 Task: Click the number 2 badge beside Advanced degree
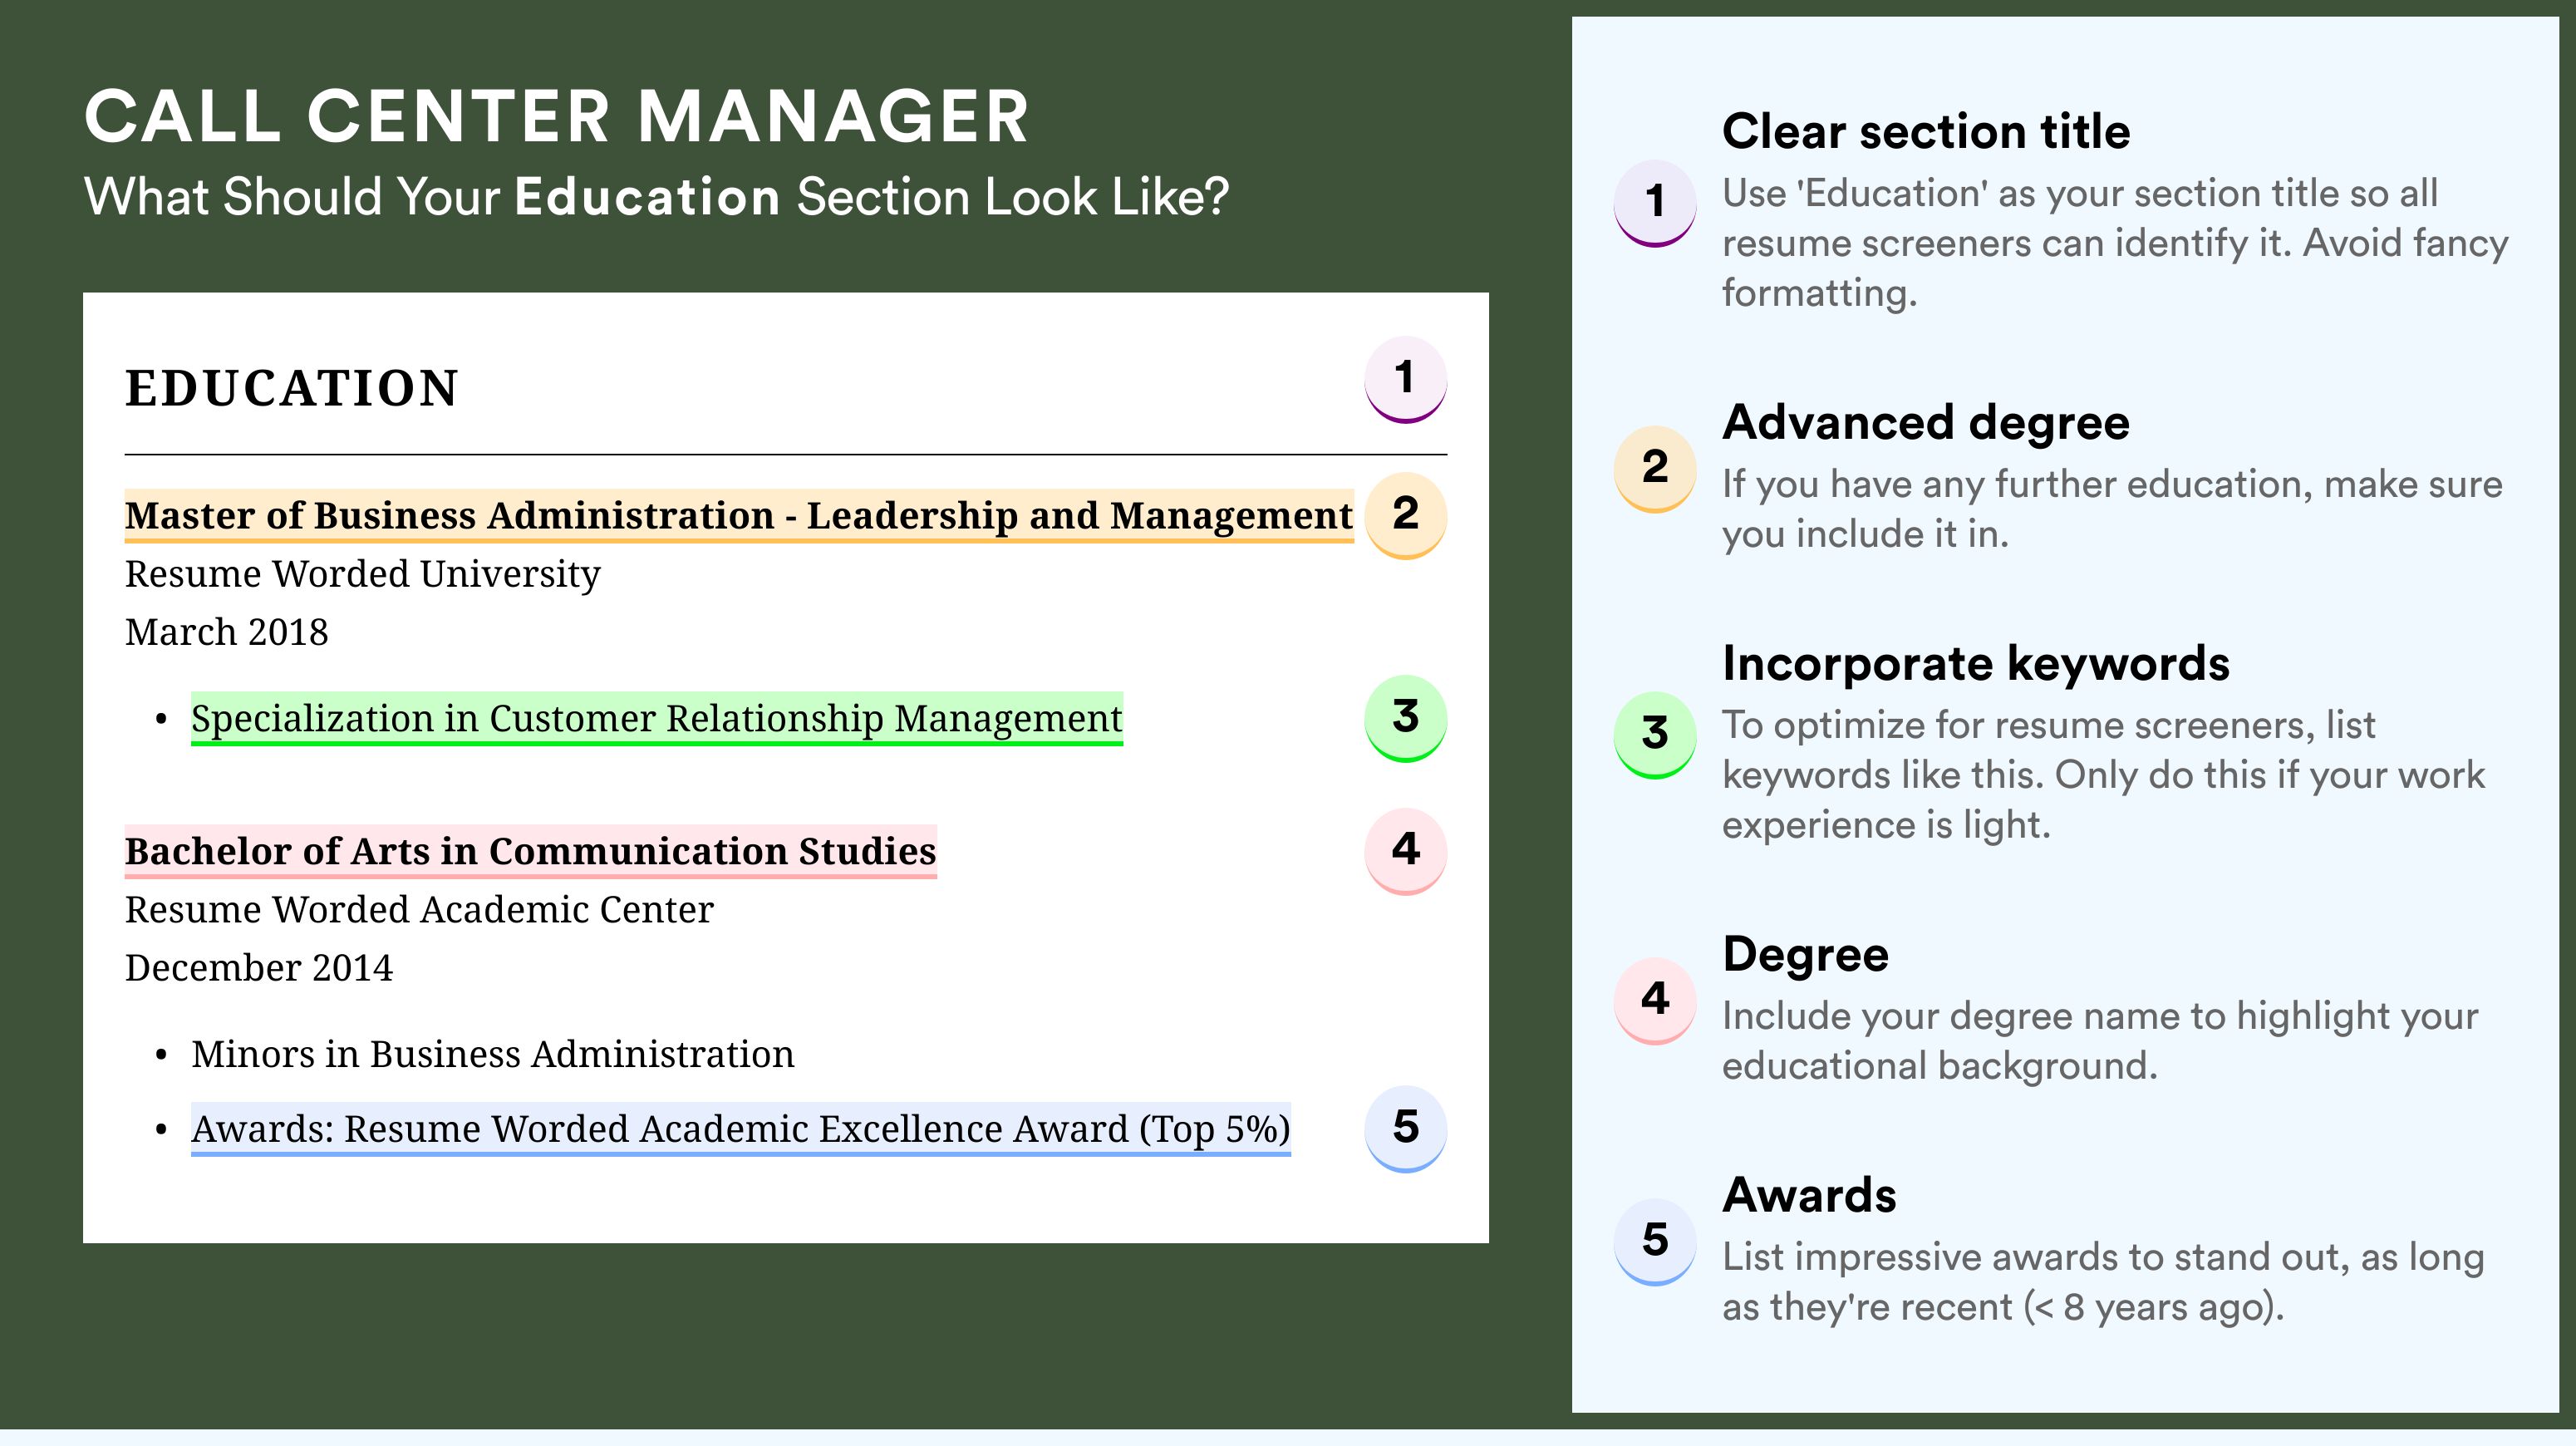[1655, 469]
